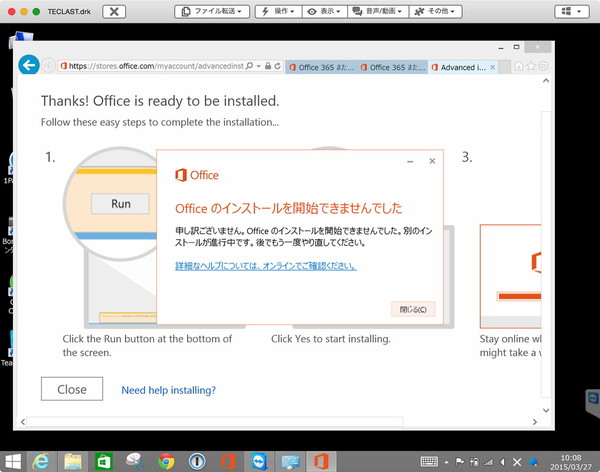This screenshot has width=600, height=472.
Task: Select the active Office installer taskbar icon
Action: [321, 461]
